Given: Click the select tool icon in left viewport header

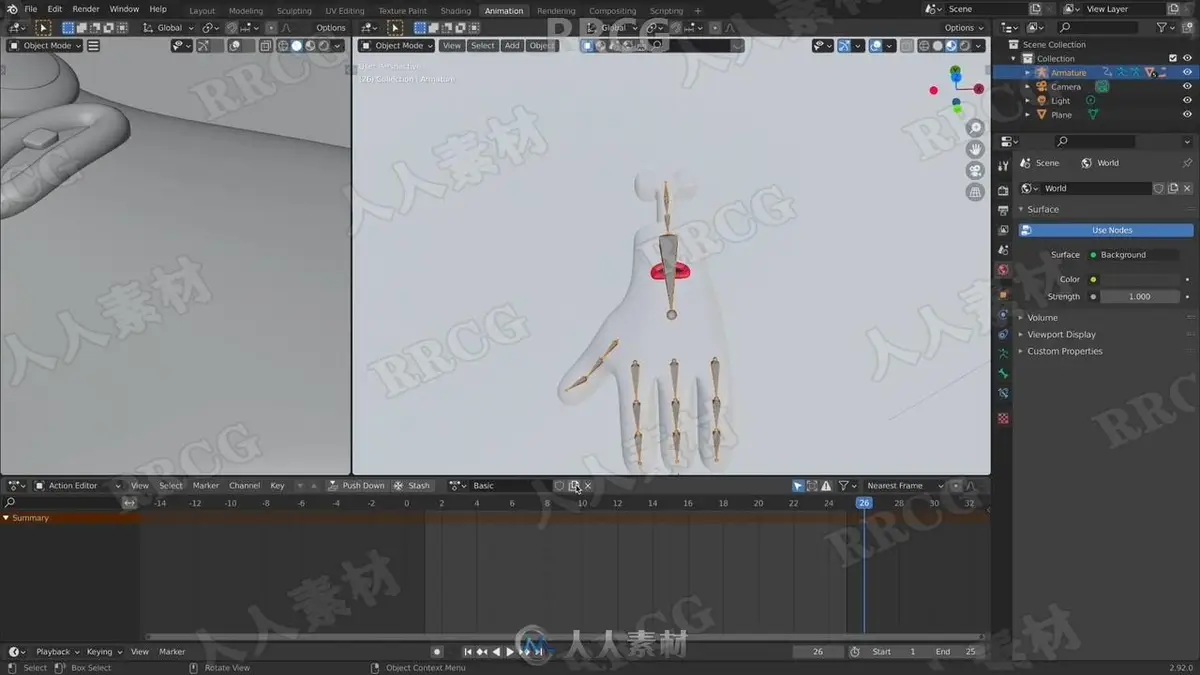Looking at the screenshot, I should pyautogui.click(x=43, y=28).
